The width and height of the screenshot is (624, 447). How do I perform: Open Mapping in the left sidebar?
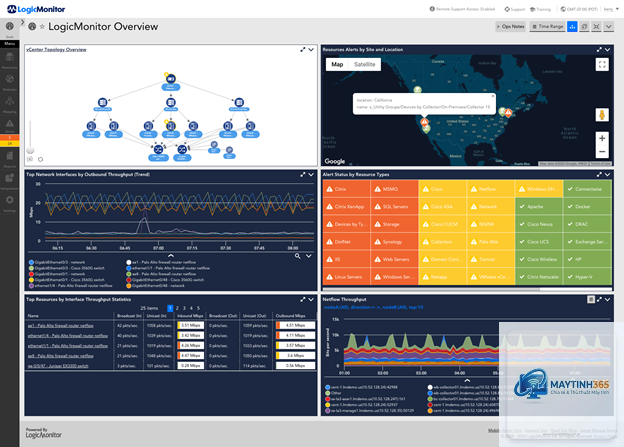(10, 104)
